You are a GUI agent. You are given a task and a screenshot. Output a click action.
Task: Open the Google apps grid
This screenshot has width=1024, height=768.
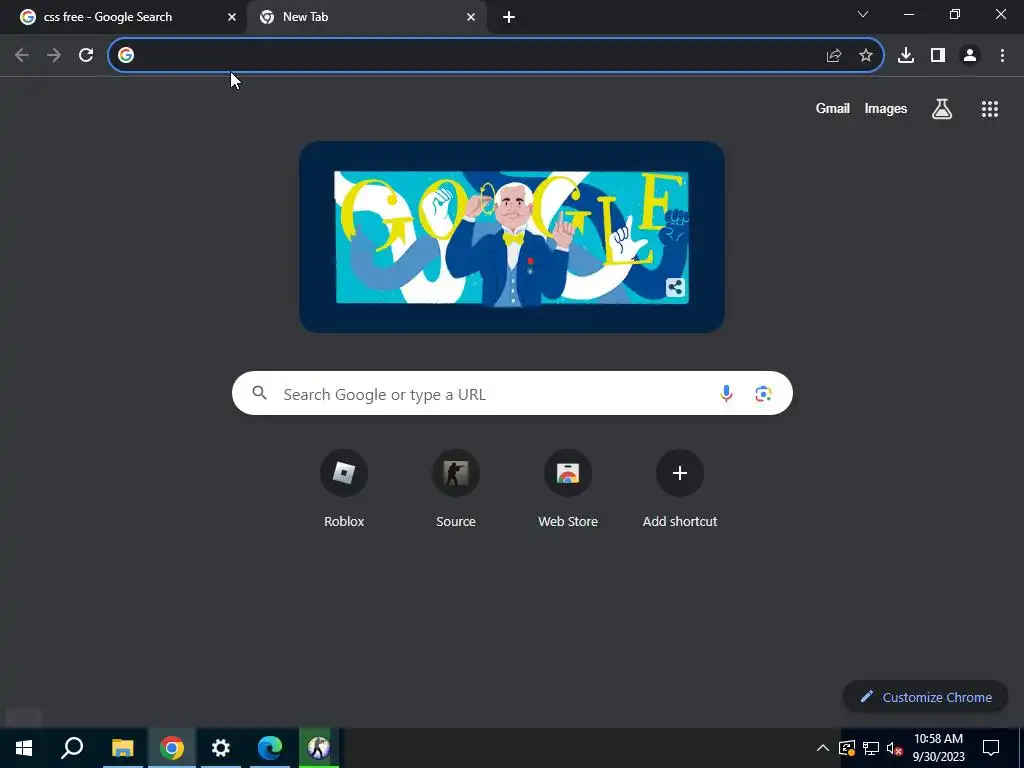(990, 109)
